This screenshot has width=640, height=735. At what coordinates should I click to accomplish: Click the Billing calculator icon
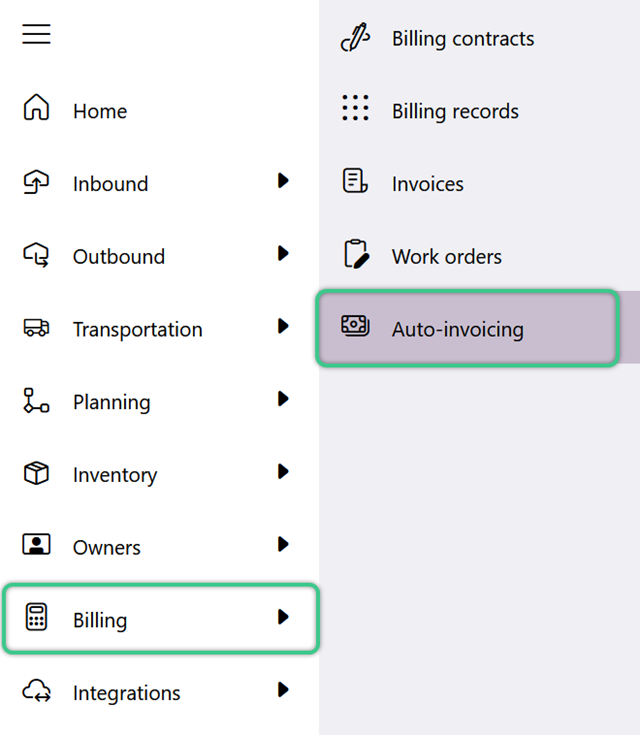pyautogui.click(x=36, y=617)
